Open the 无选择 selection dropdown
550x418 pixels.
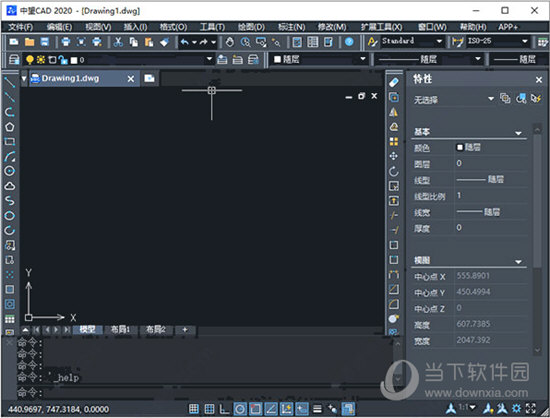coord(491,99)
